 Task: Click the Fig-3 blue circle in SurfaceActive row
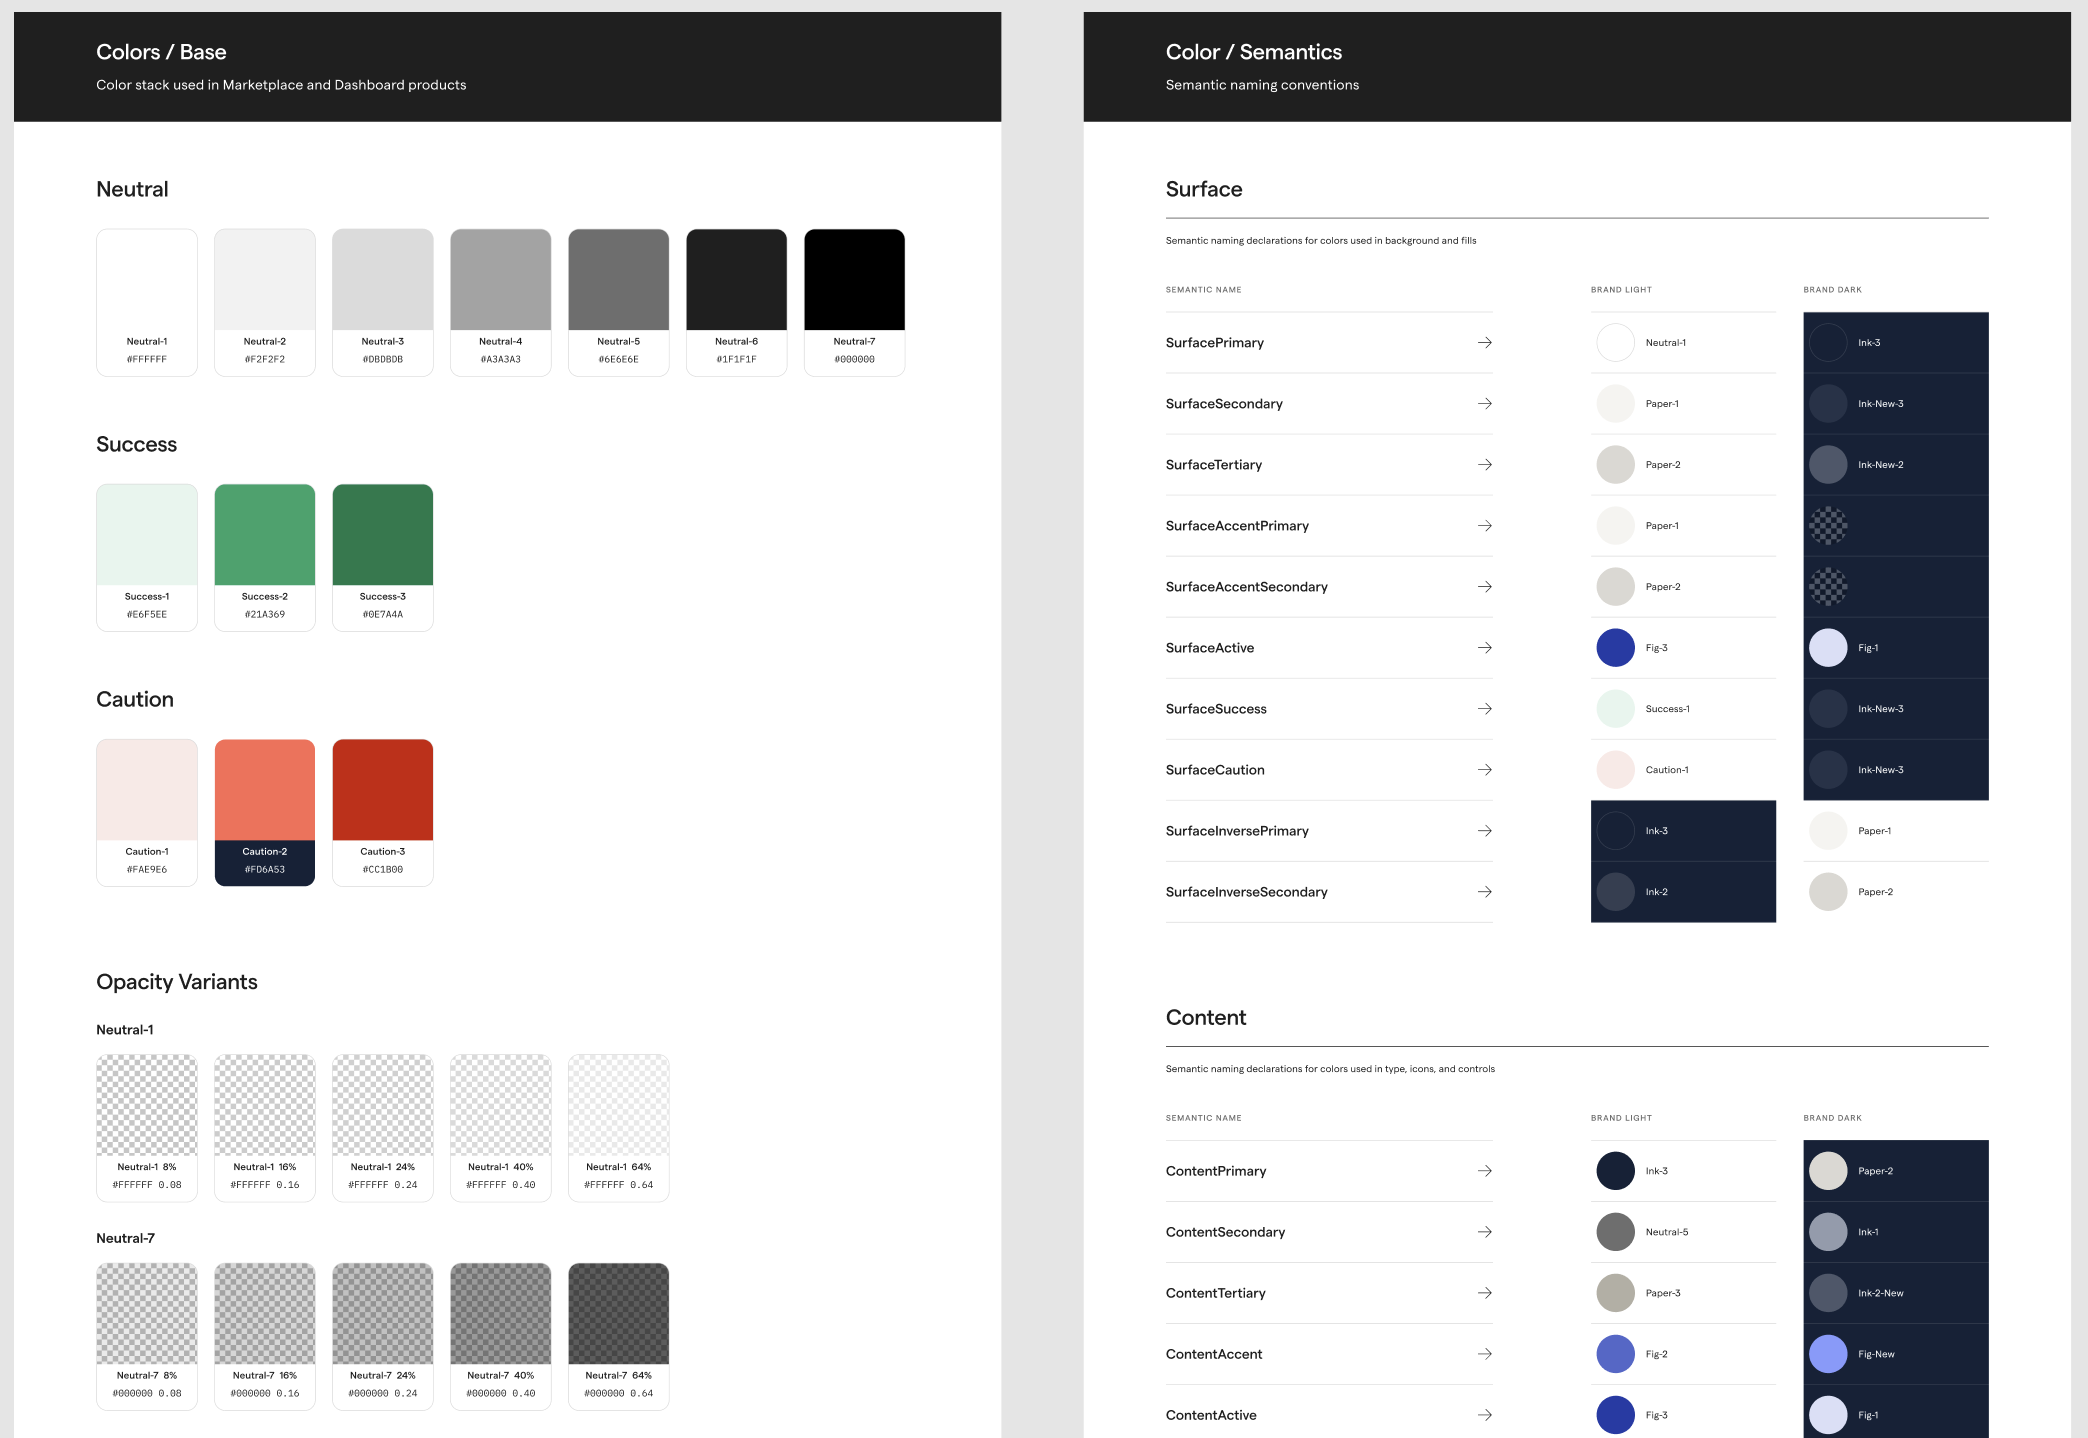coord(1615,648)
